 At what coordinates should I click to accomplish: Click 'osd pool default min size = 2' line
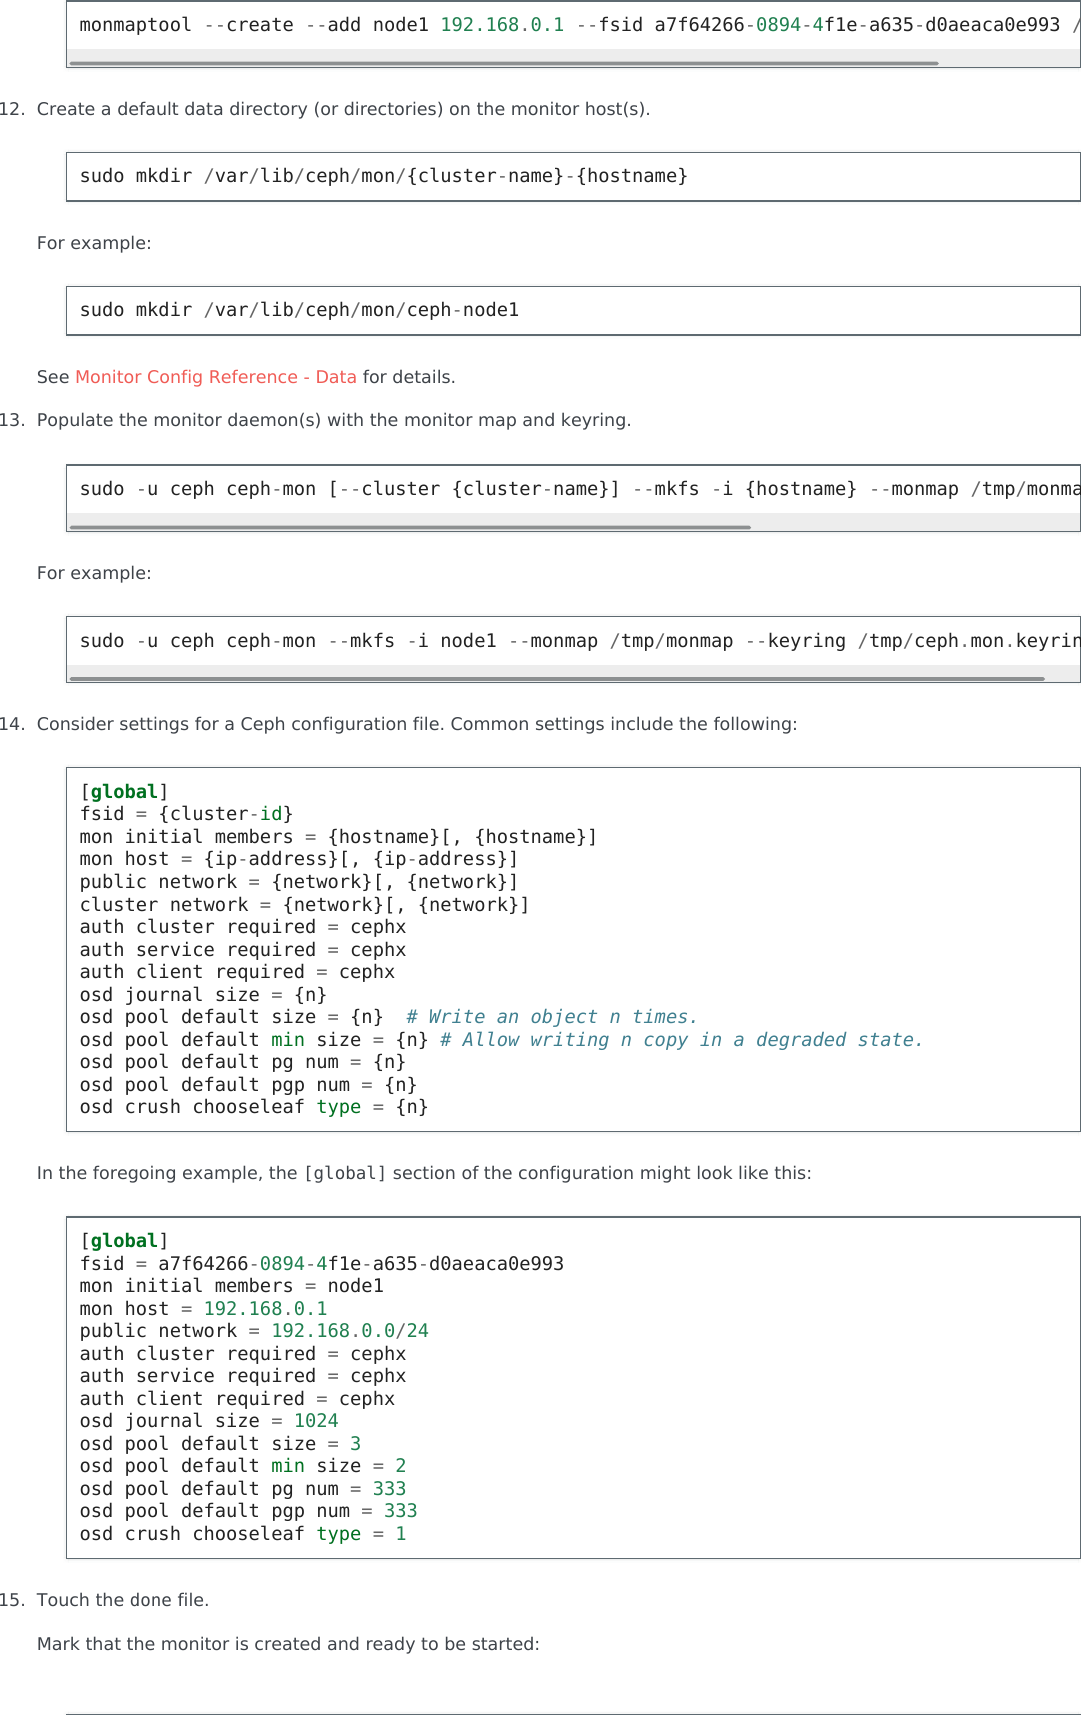[x=243, y=1466]
